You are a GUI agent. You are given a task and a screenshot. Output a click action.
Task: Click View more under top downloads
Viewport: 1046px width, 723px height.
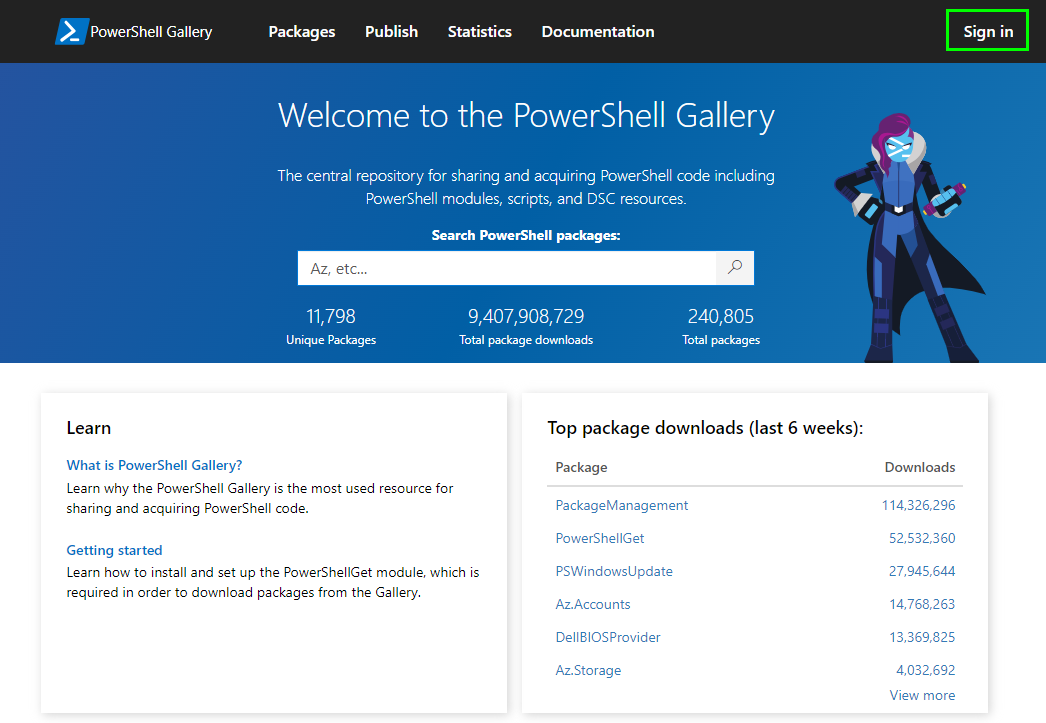[x=922, y=695]
